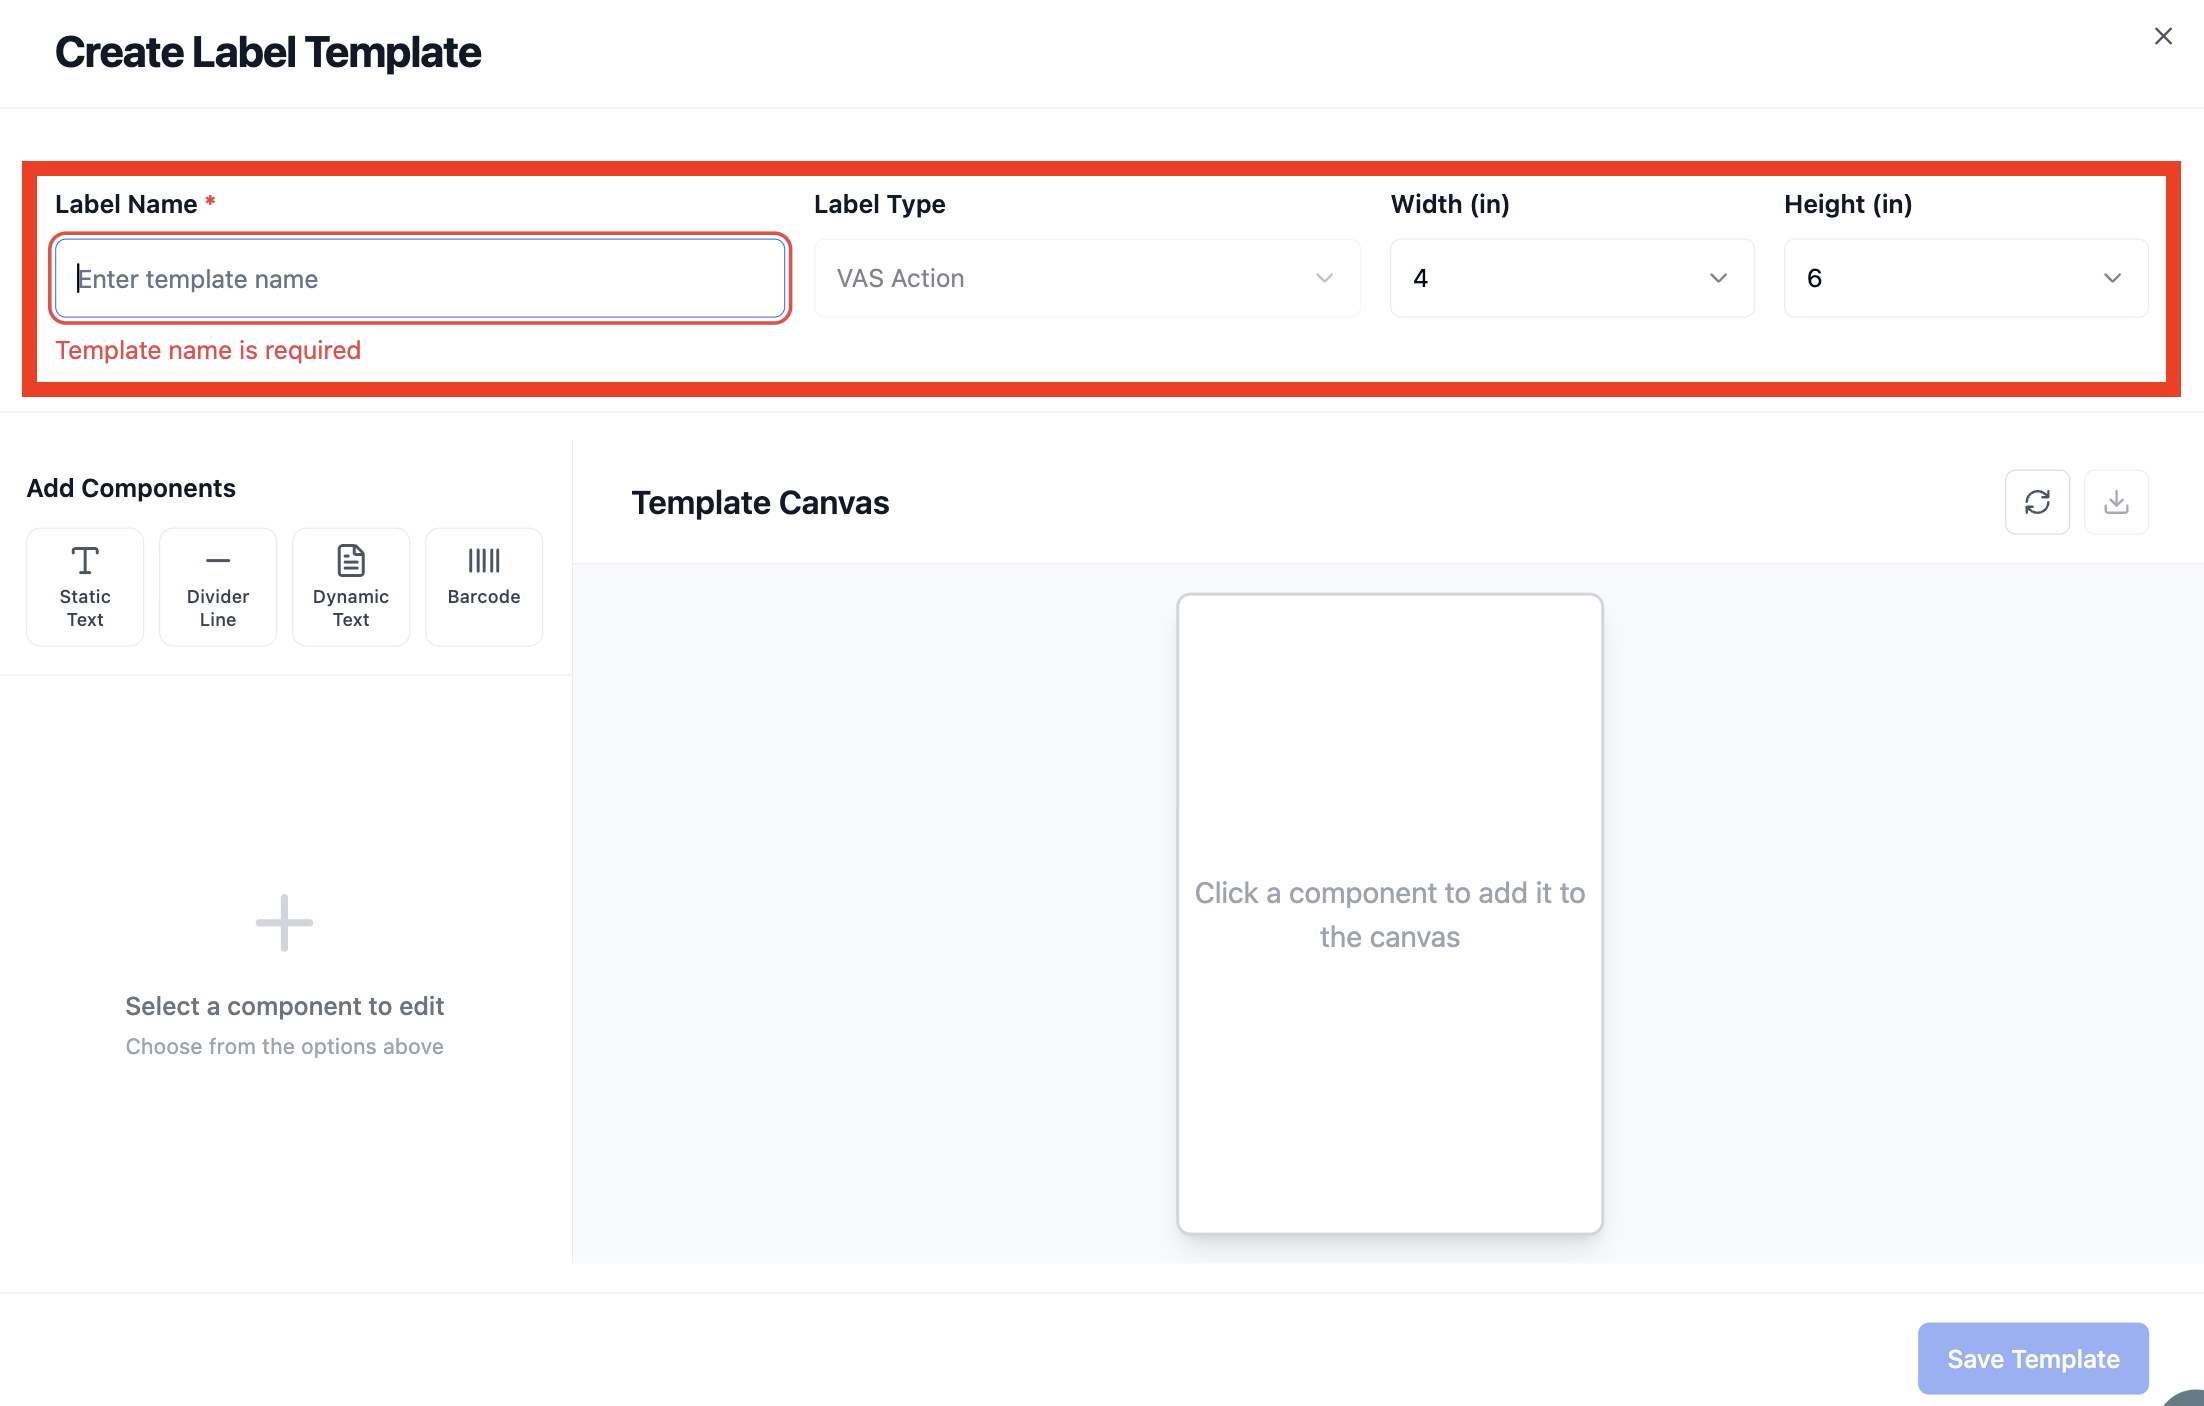The width and height of the screenshot is (2204, 1406).
Task: Open the Label Type dropdown
Action: click(x=1087, y=278)
